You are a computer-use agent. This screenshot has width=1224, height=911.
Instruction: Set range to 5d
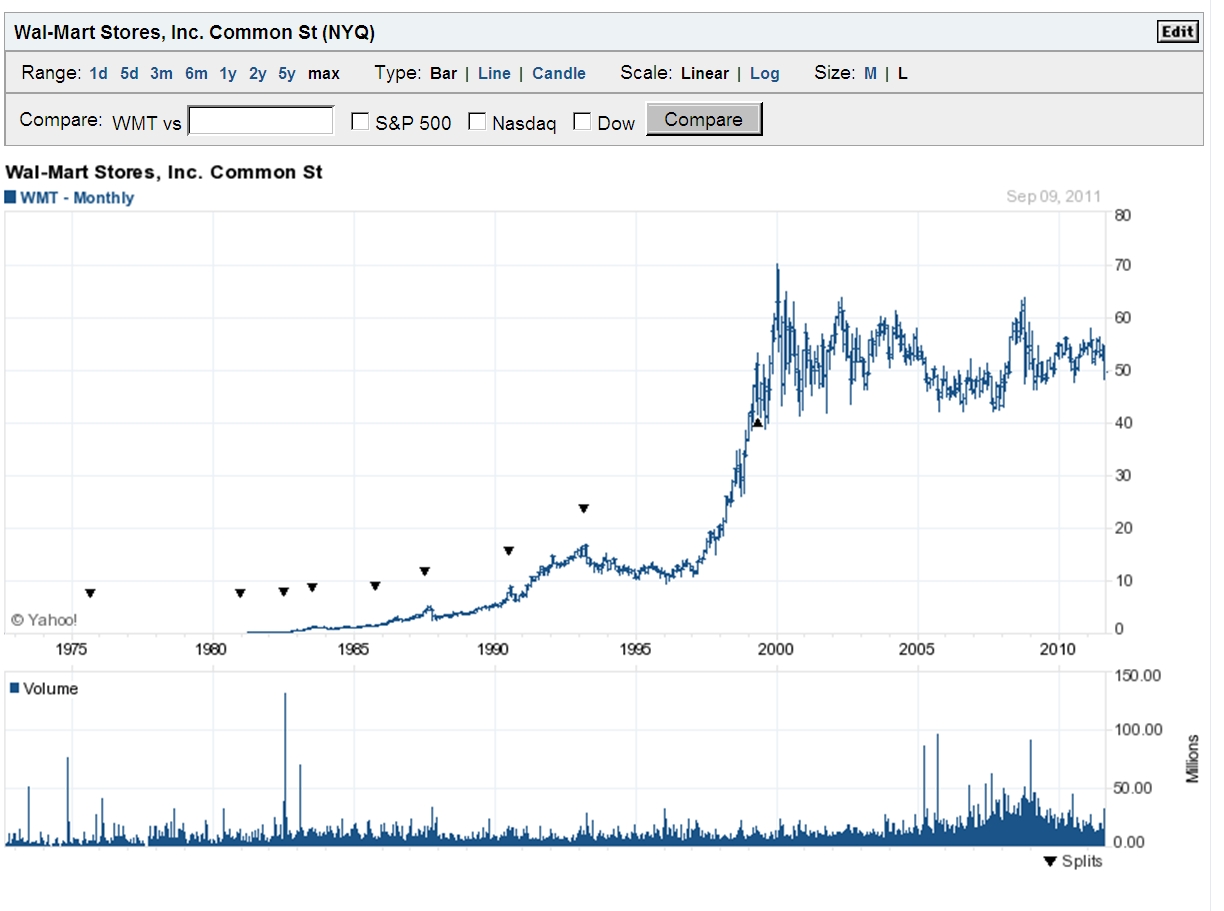point(130,73)
